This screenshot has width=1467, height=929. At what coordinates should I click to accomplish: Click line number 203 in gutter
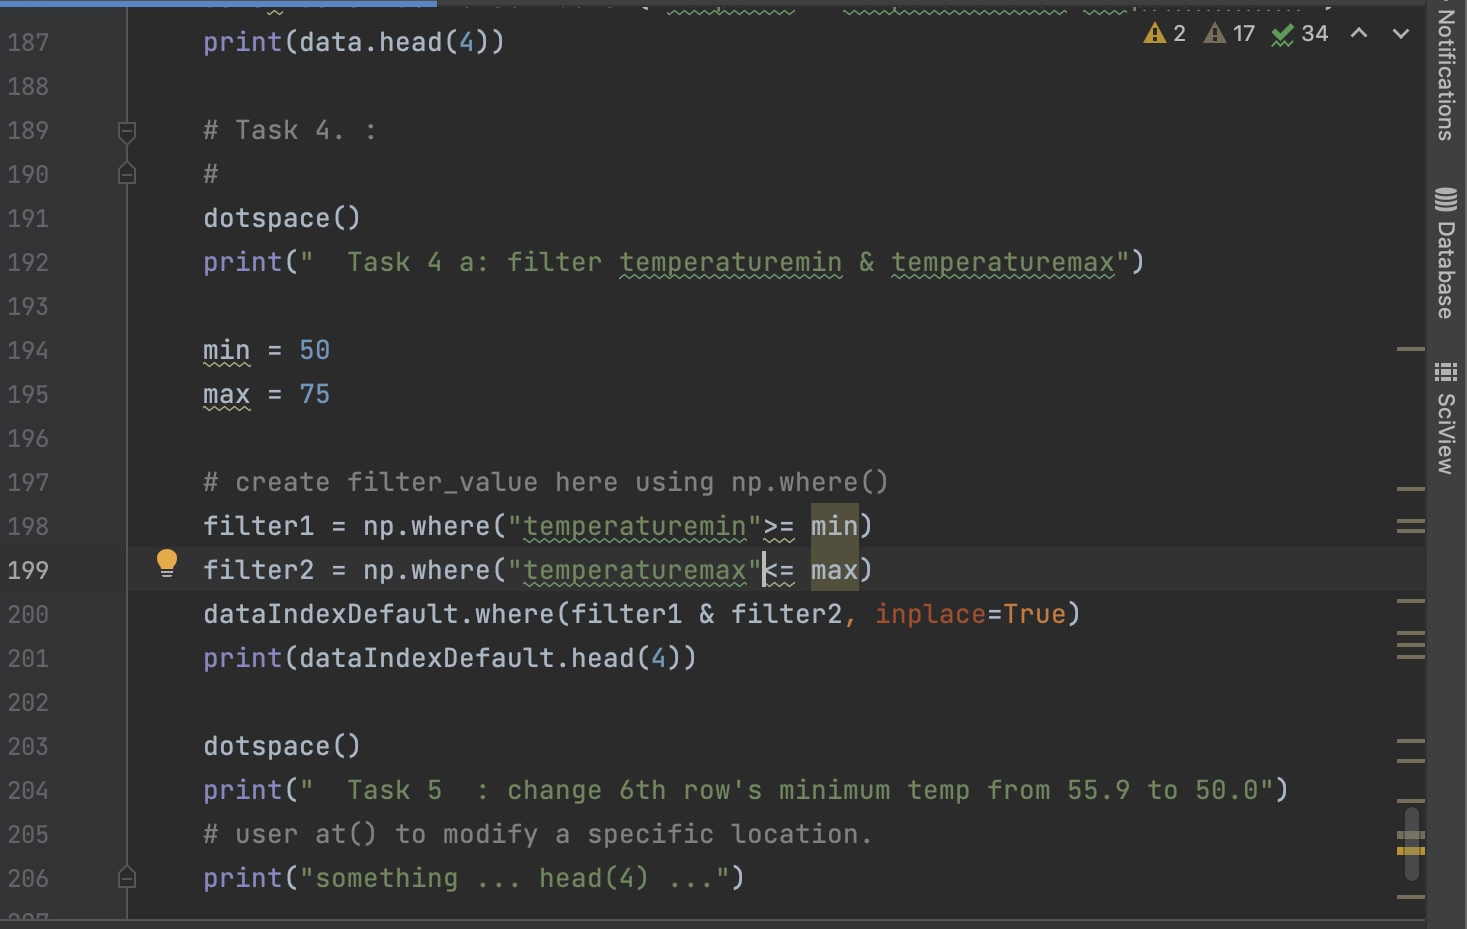(x=28, y=746)
